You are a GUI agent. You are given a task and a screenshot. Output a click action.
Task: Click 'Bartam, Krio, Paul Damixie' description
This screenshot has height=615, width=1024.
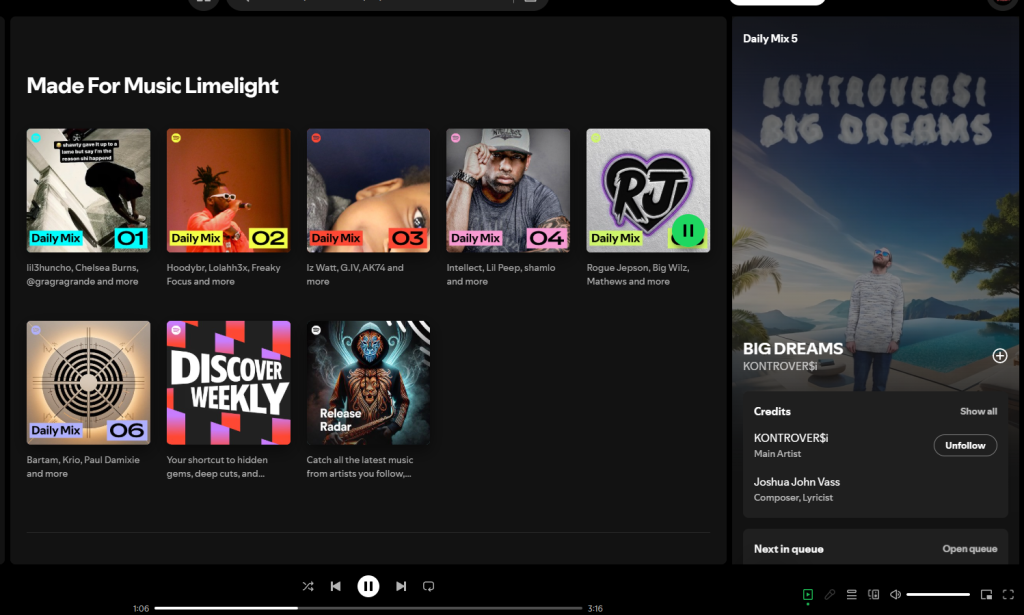pos(83,467)
